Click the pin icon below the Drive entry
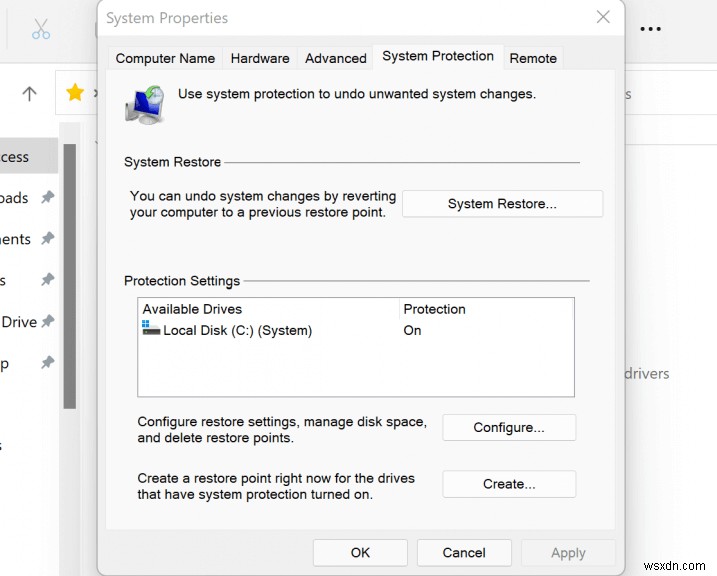Image resolution: width=717 pixels, height=576 pixels. point(48,363)
